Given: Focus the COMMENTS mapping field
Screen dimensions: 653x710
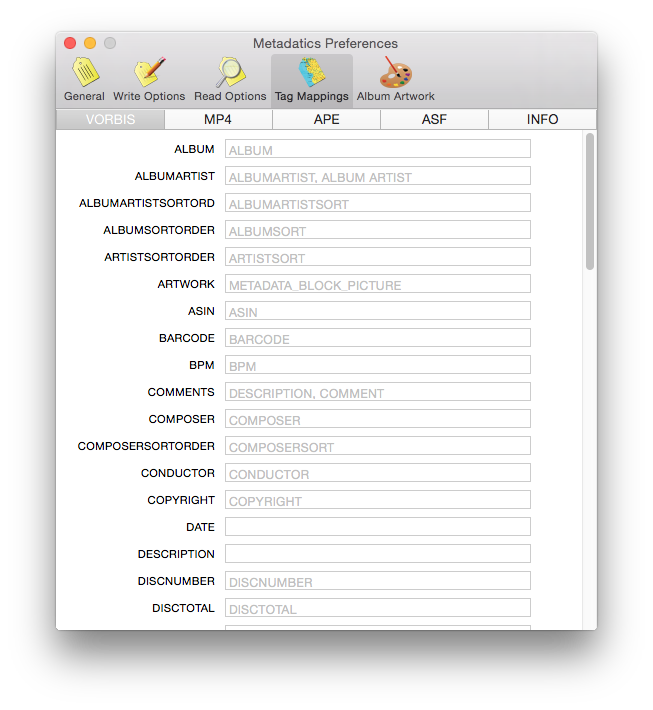Looking at the screenshot, I should [378, 392].
